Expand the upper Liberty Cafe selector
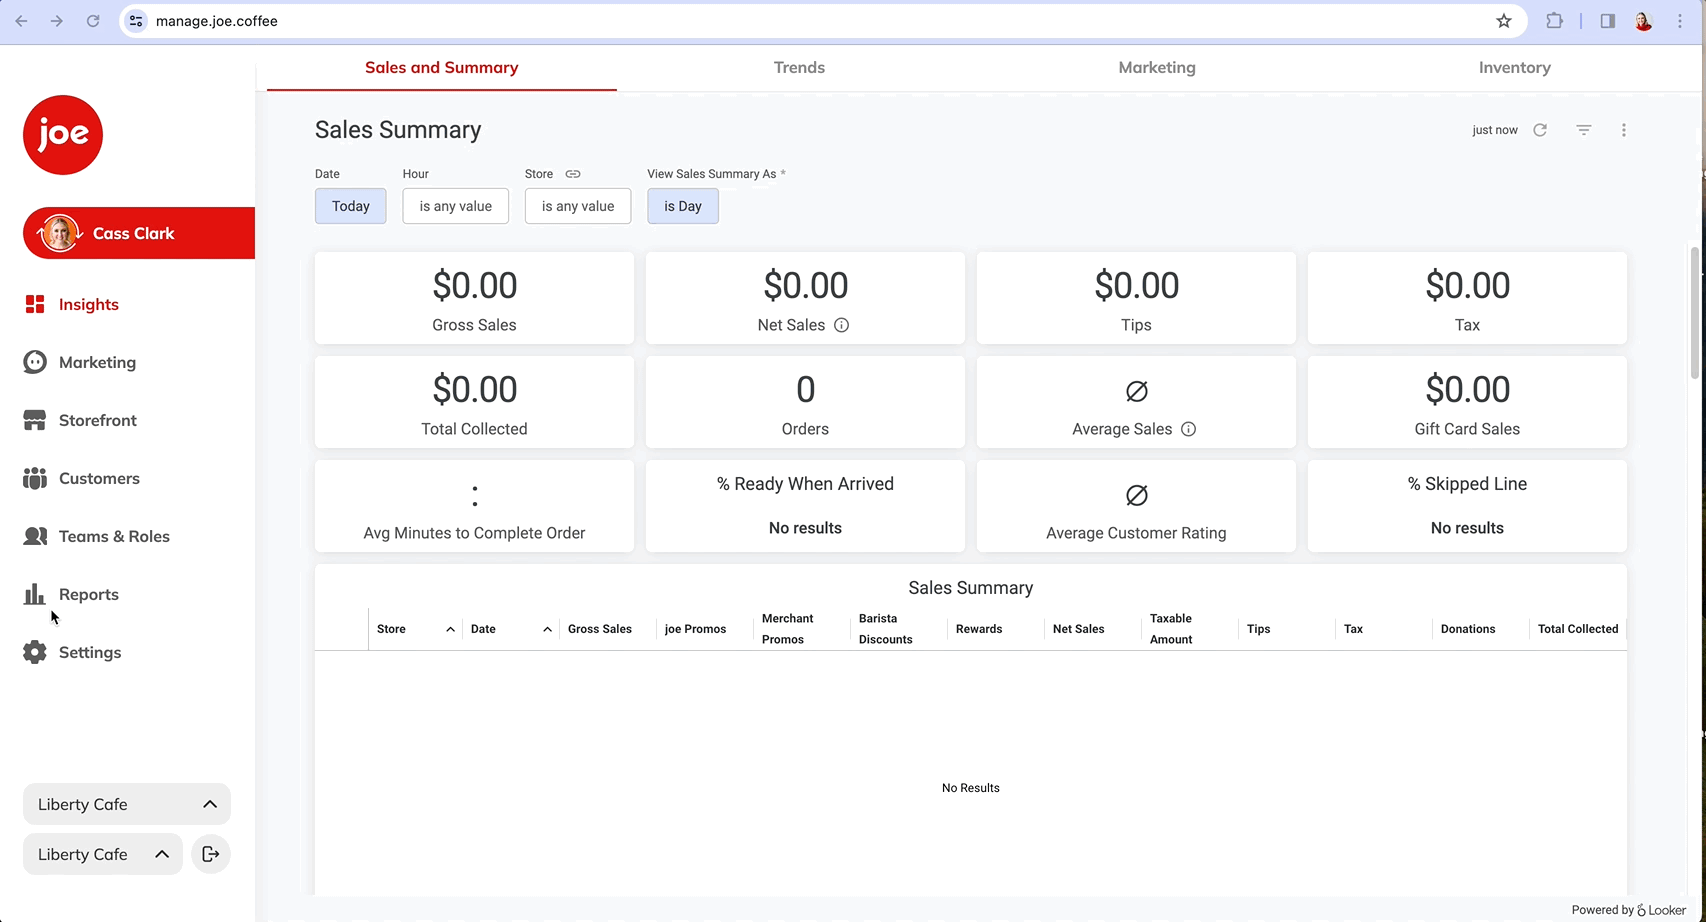Viewport: 1706px width, 922px height. click(x=127, y=804)
